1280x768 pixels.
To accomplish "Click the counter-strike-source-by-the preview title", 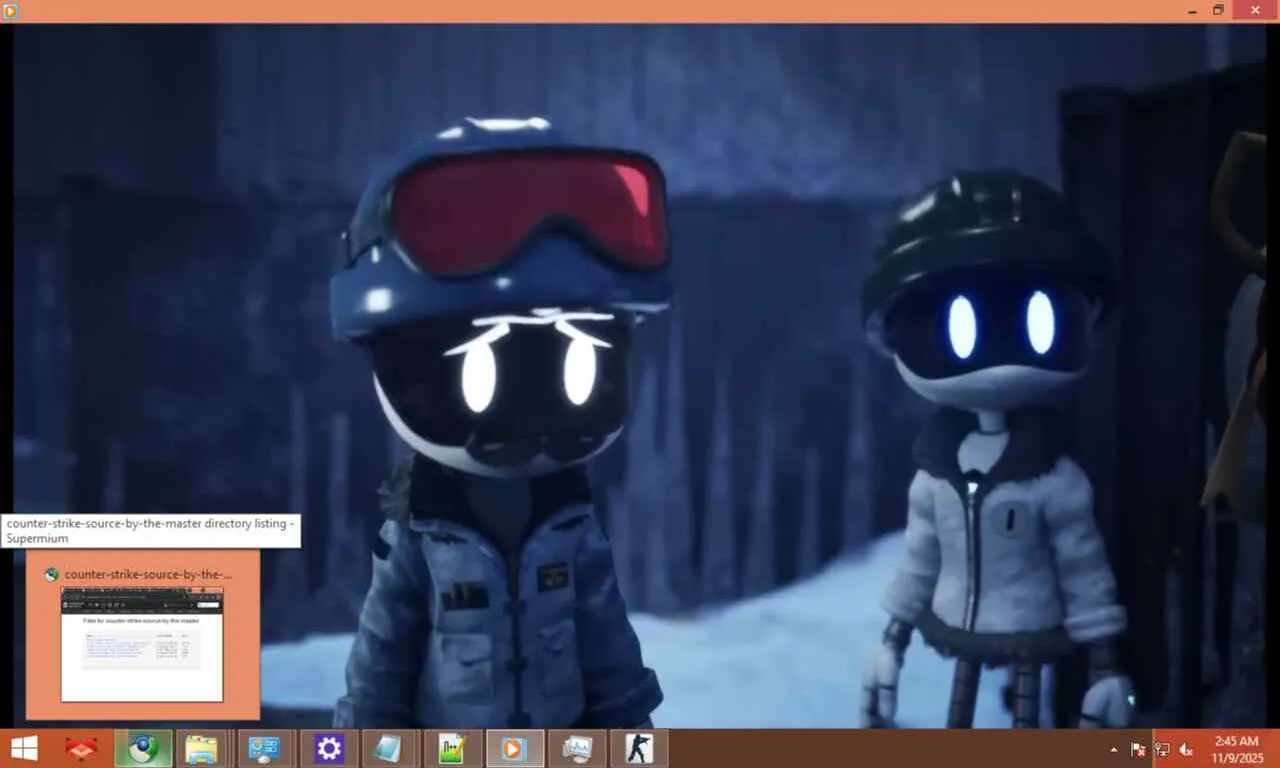I will [148, 574].
